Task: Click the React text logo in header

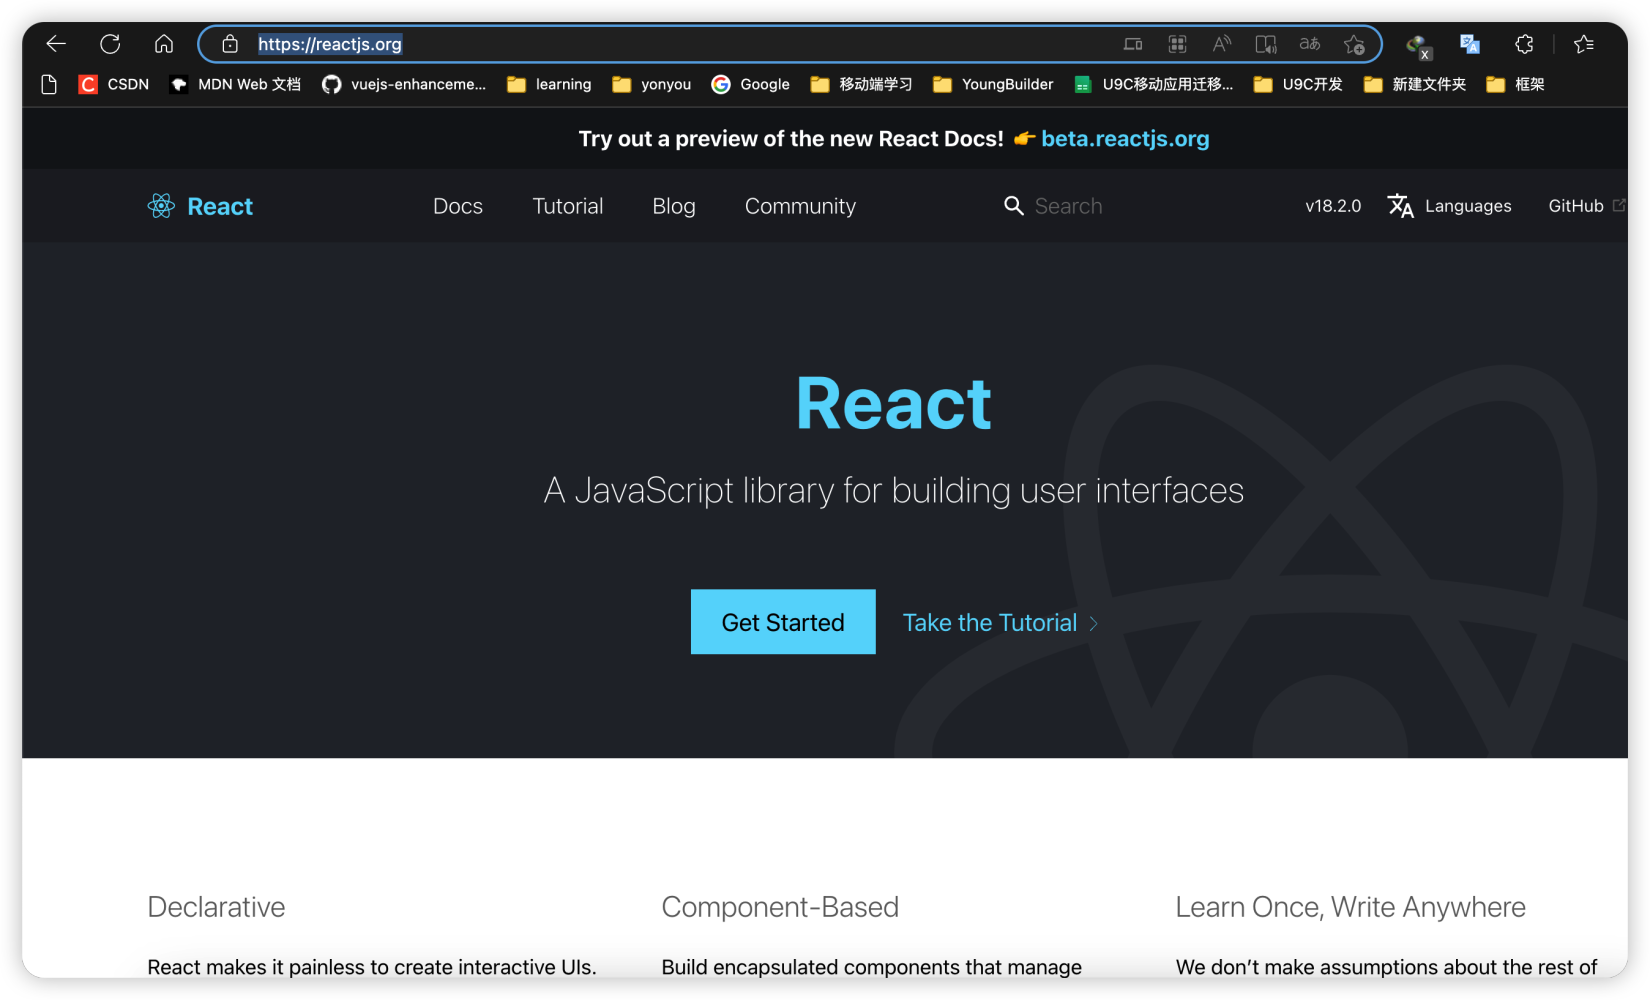Action: click(x=220, y=206)
